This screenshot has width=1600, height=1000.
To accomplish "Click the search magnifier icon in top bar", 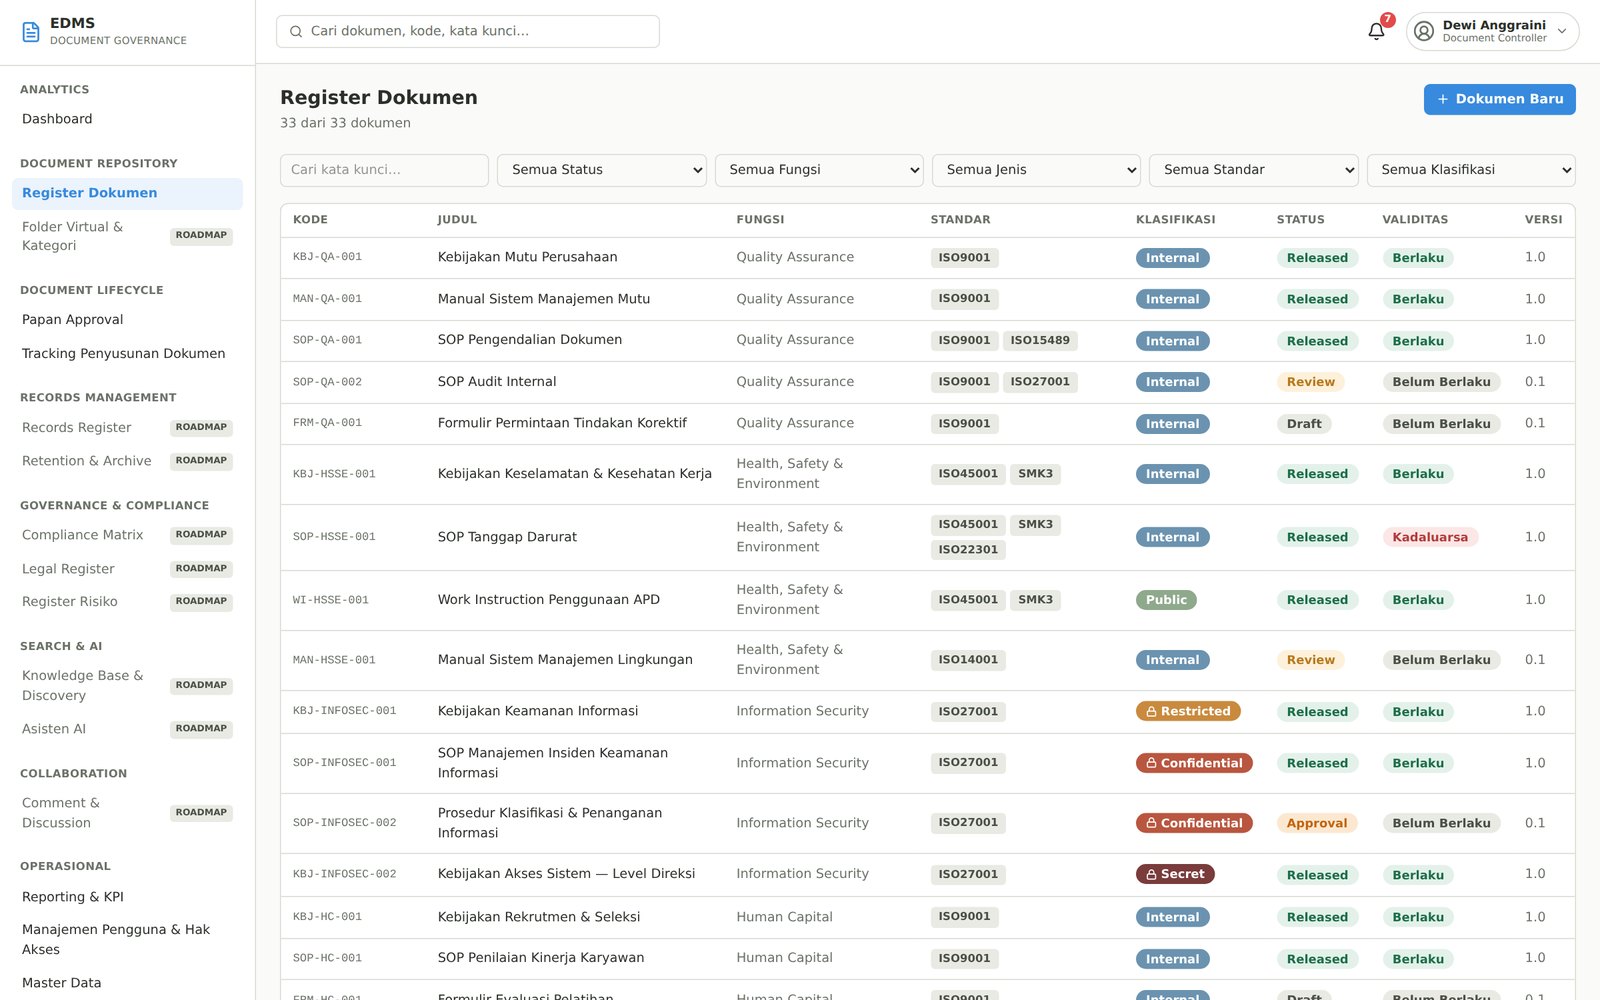I will tap(296, 32).
